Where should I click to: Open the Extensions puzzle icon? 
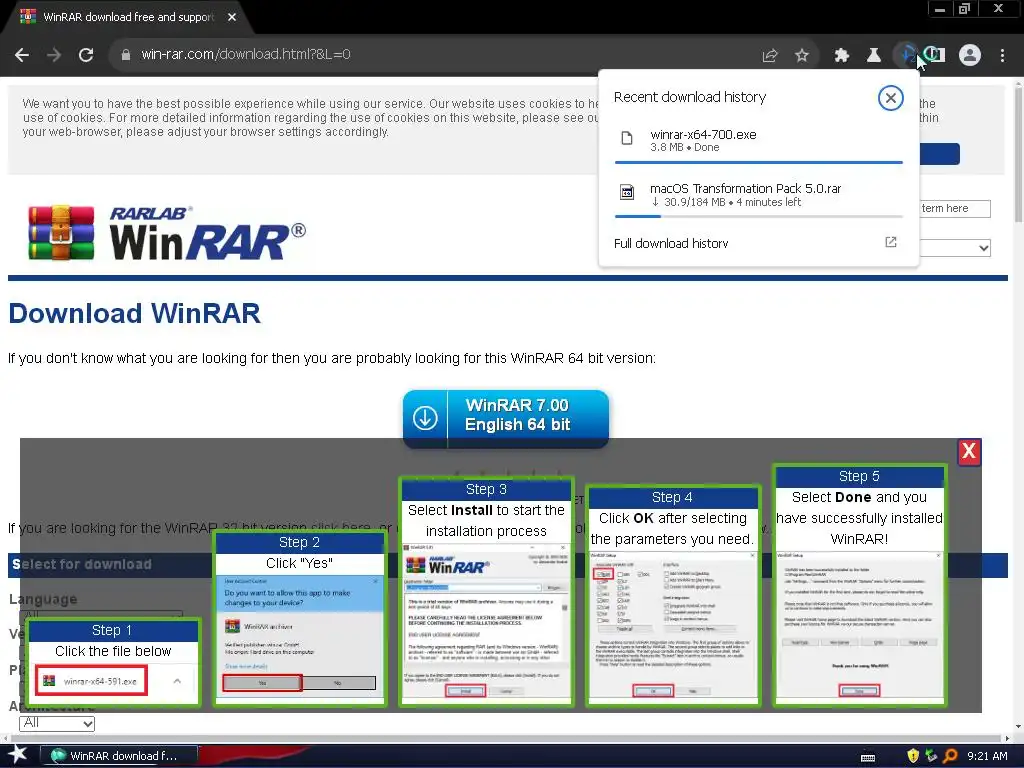842,56
